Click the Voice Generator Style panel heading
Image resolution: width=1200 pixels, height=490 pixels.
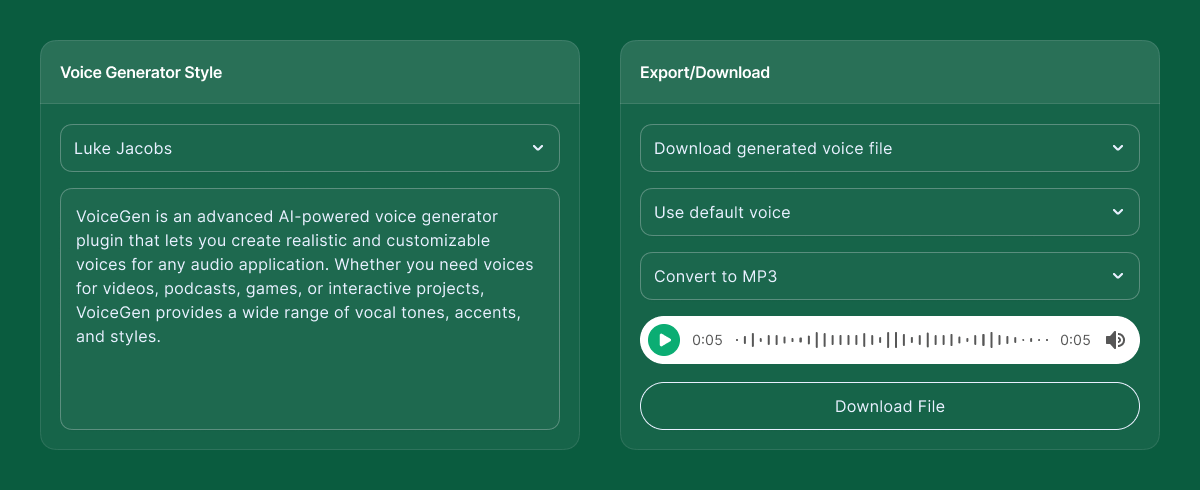point(141,73)
